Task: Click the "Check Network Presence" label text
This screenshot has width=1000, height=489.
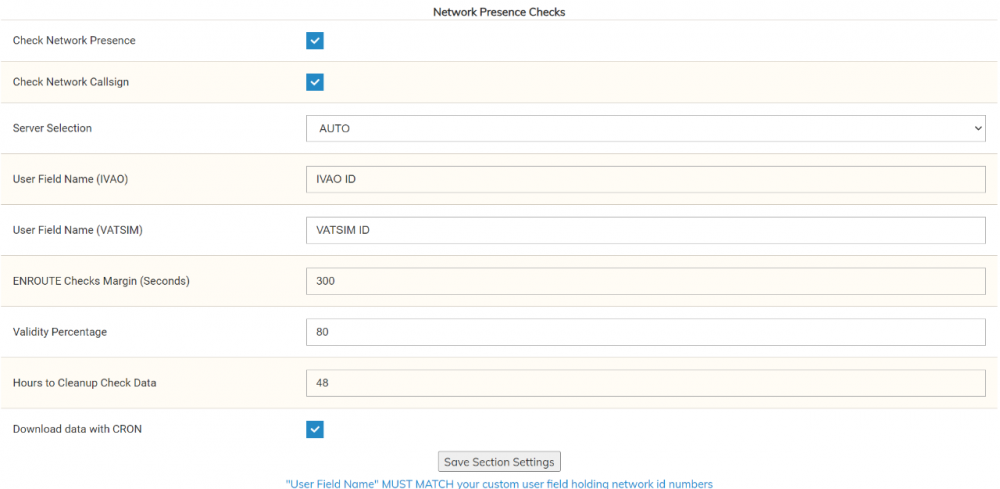Action: [x=74, y=41]
